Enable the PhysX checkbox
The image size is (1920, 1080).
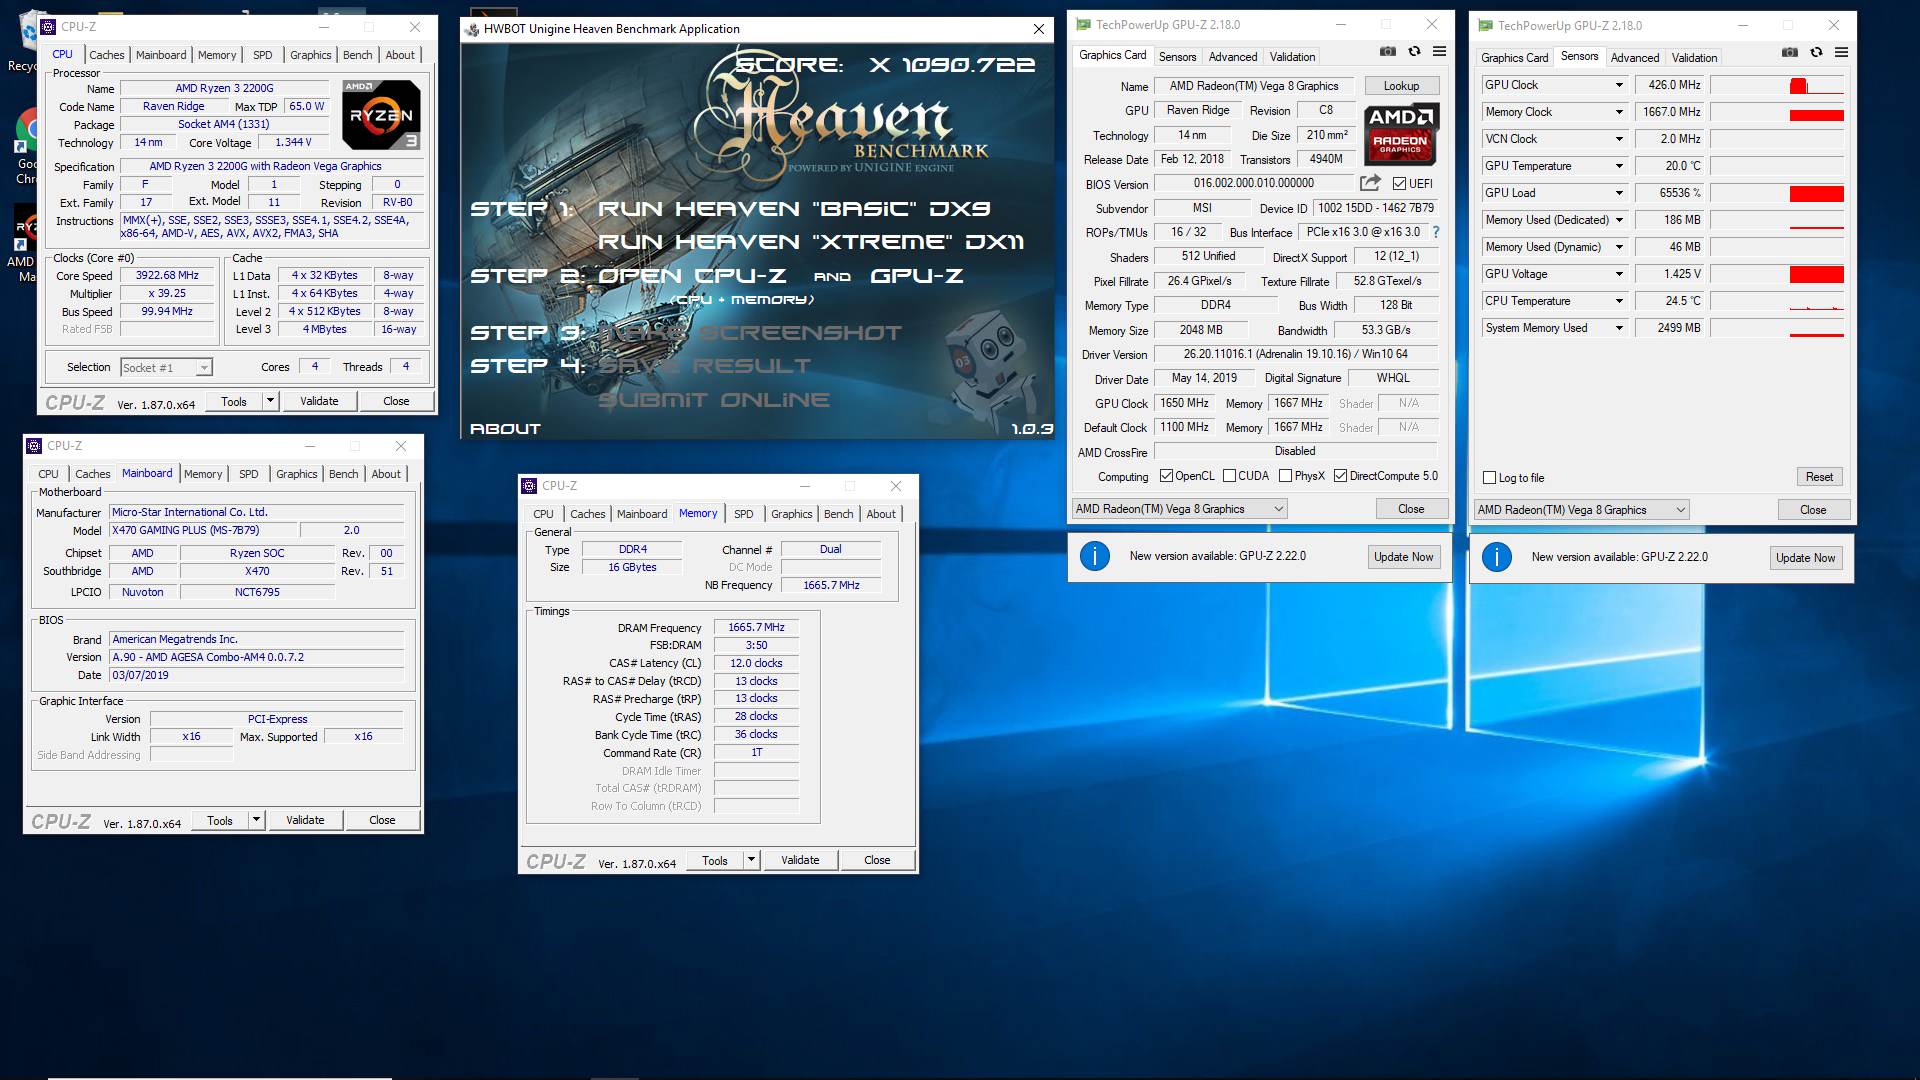click(x=1285, y=476)
